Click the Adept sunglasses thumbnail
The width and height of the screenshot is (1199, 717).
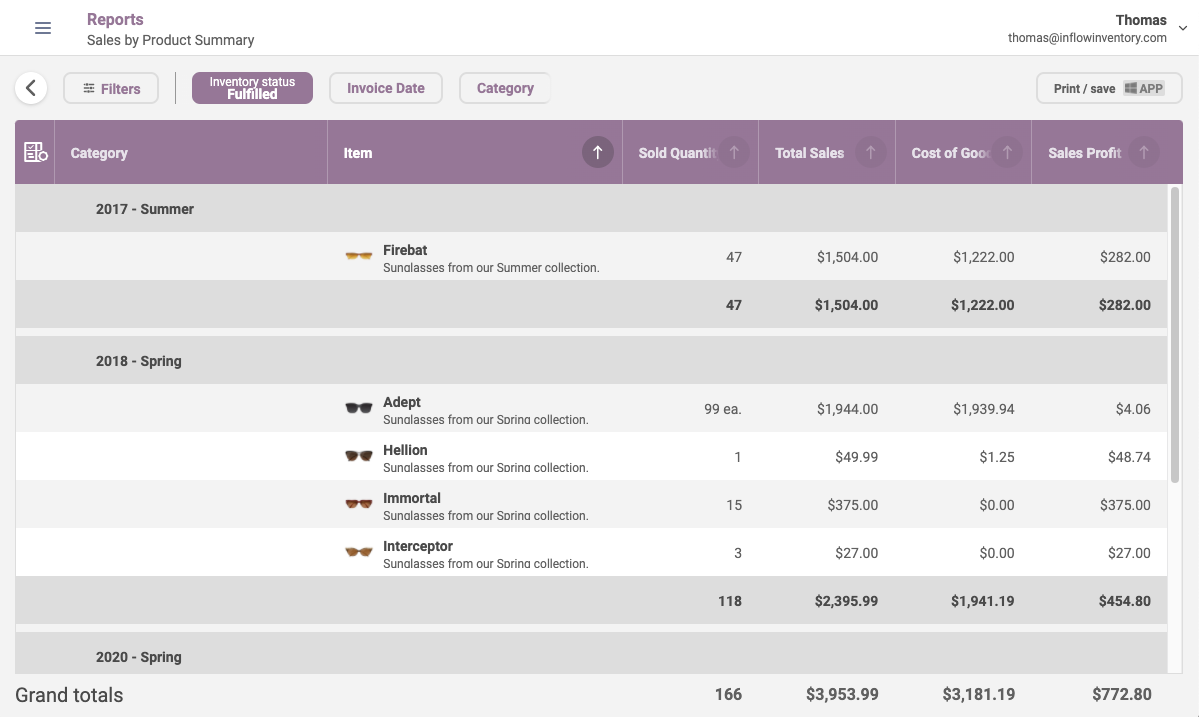[x=359, y=408]
